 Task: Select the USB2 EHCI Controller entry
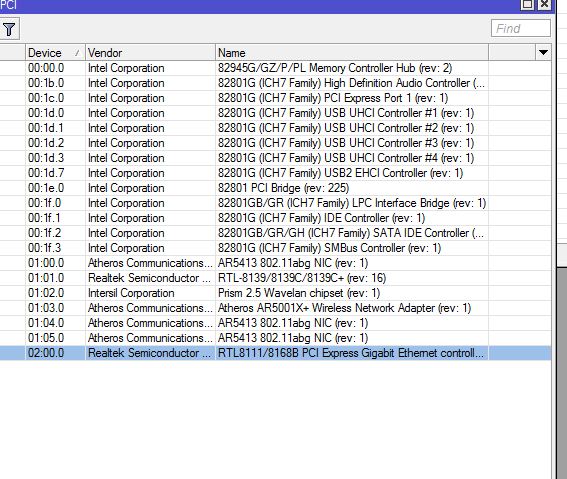click(340, 173)
